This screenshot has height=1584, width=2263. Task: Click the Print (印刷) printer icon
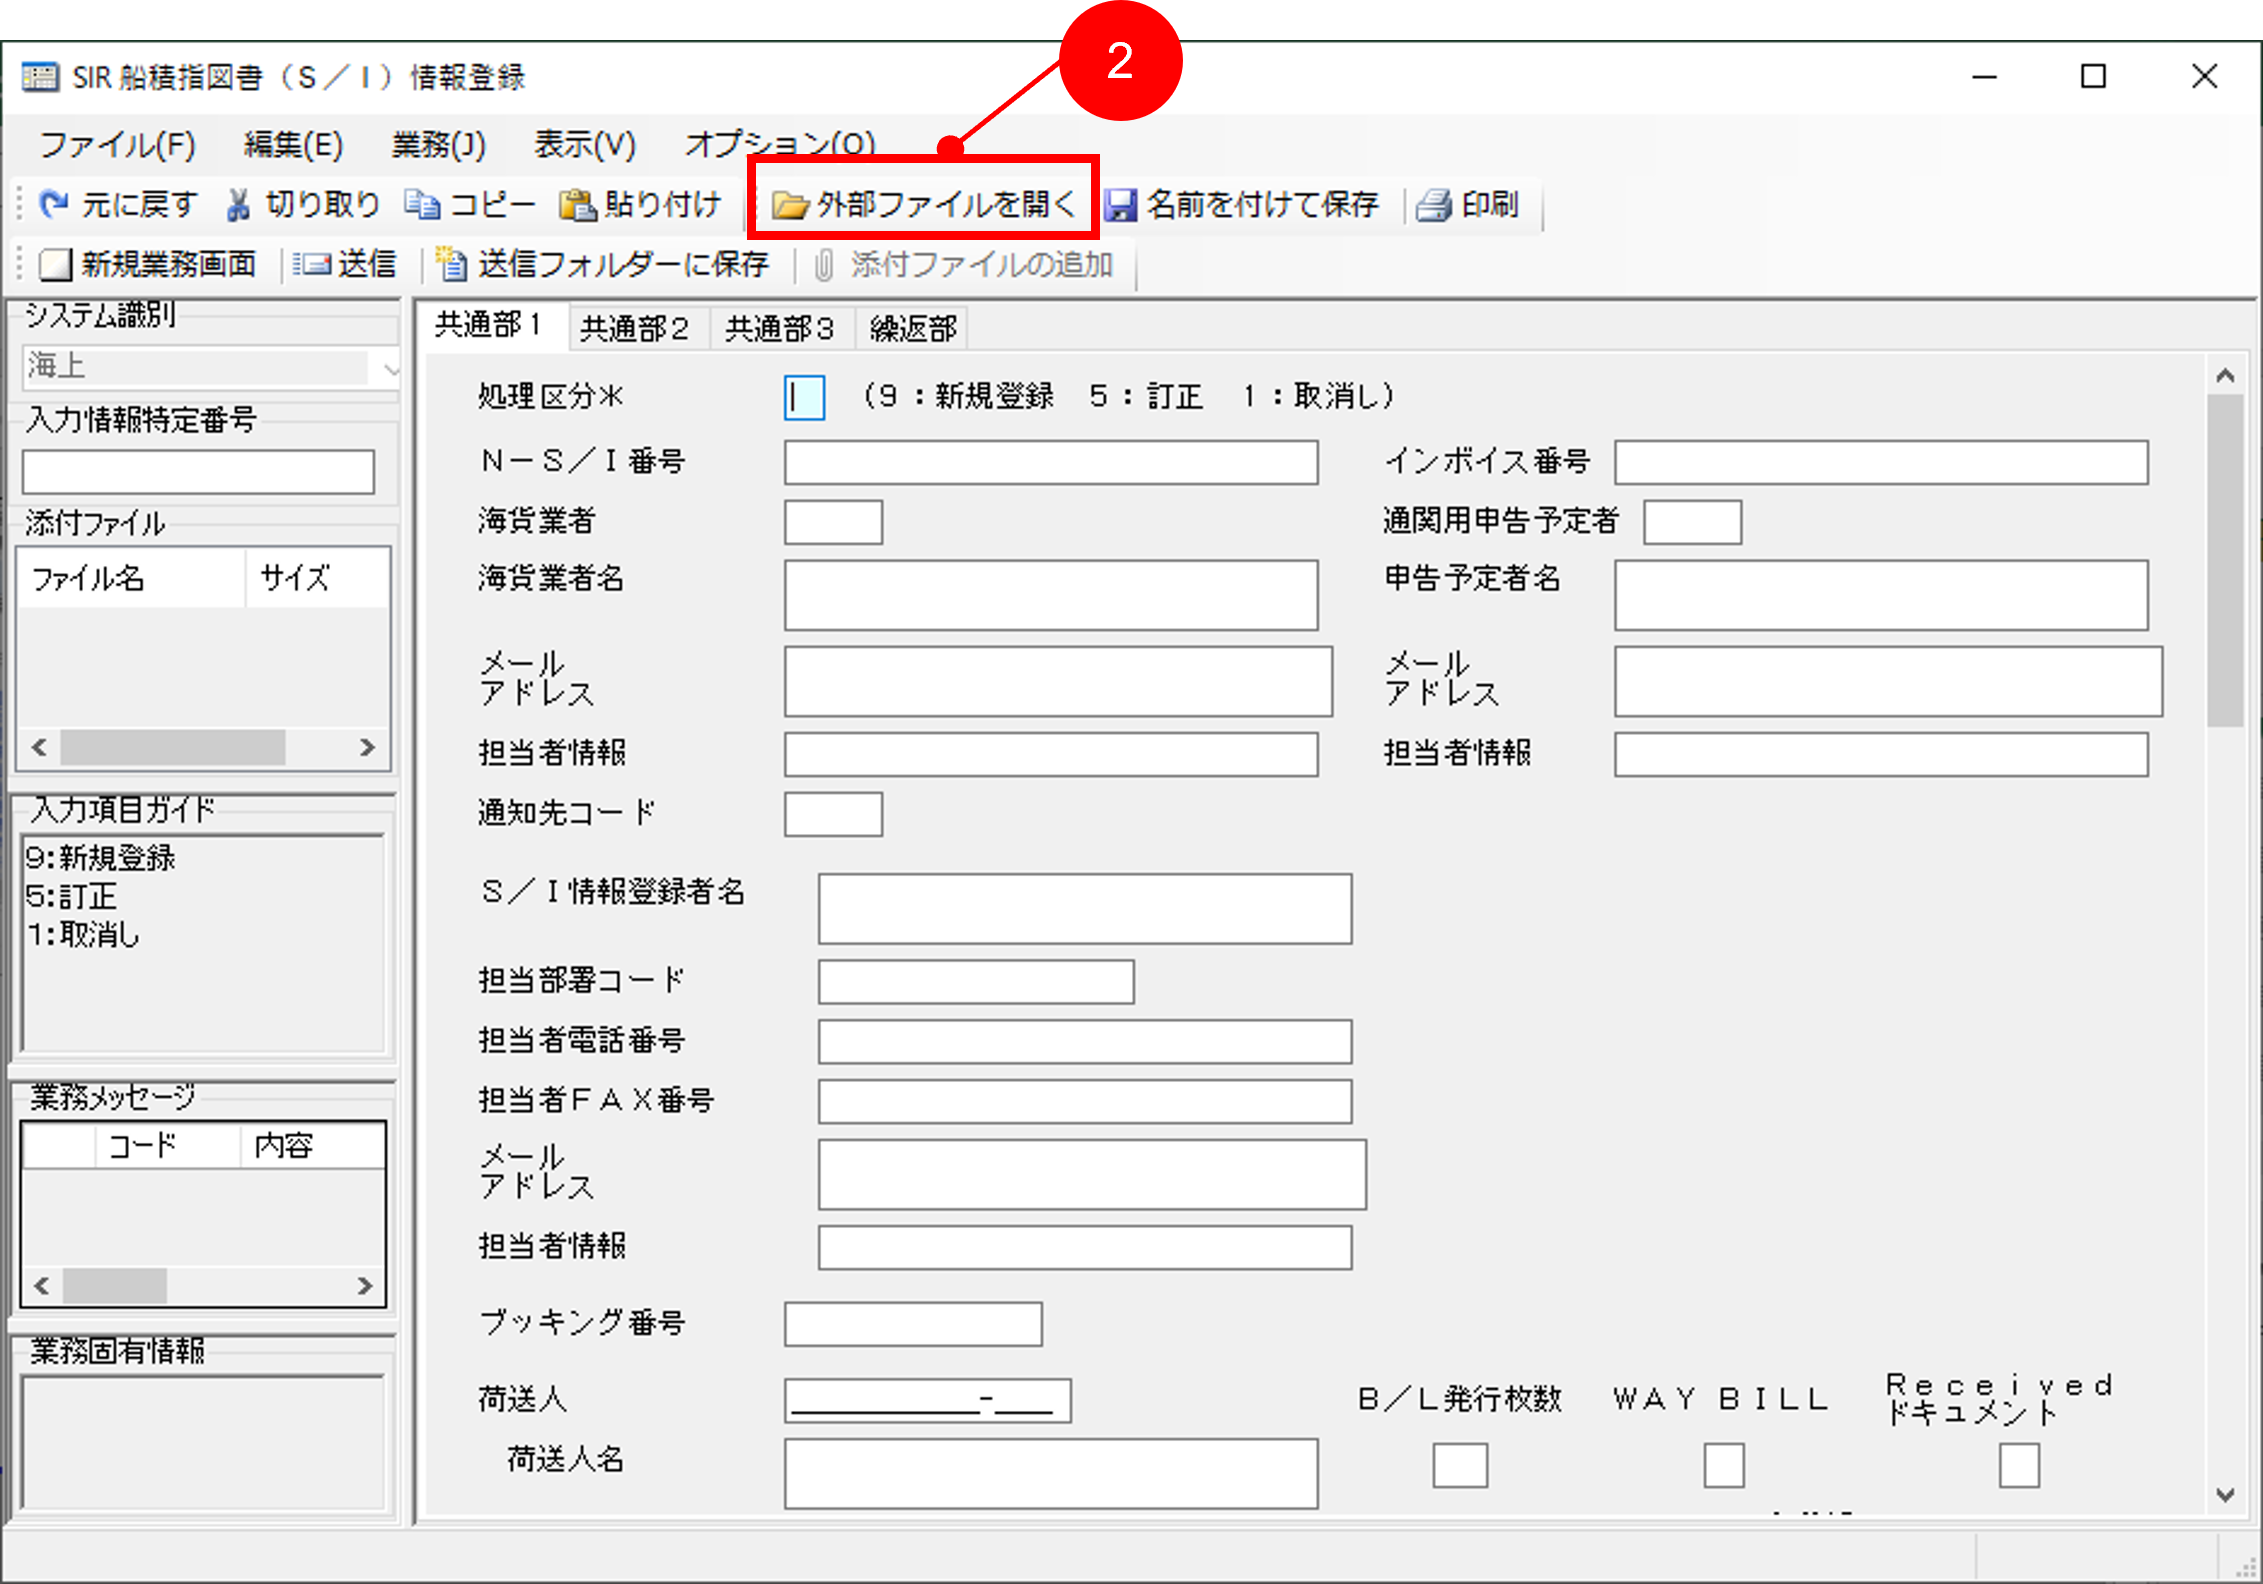pyautogui.click(x=1434, y=204)
